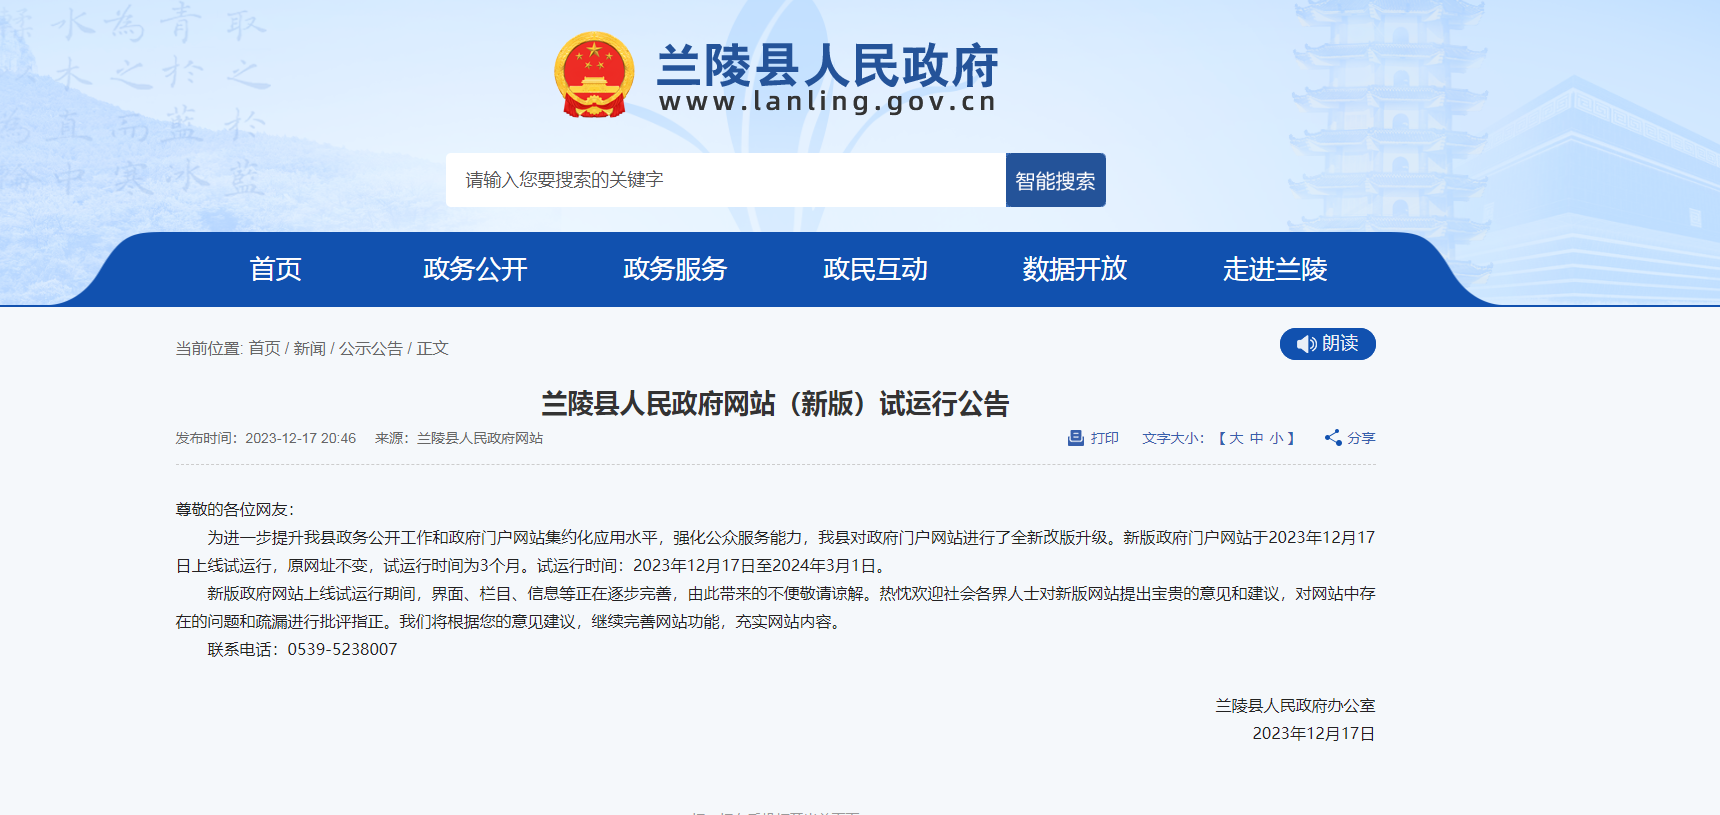Go to 首页 in the breadcrumb
The width and height of the screenshot is (1720, 815).
point(264,348)
